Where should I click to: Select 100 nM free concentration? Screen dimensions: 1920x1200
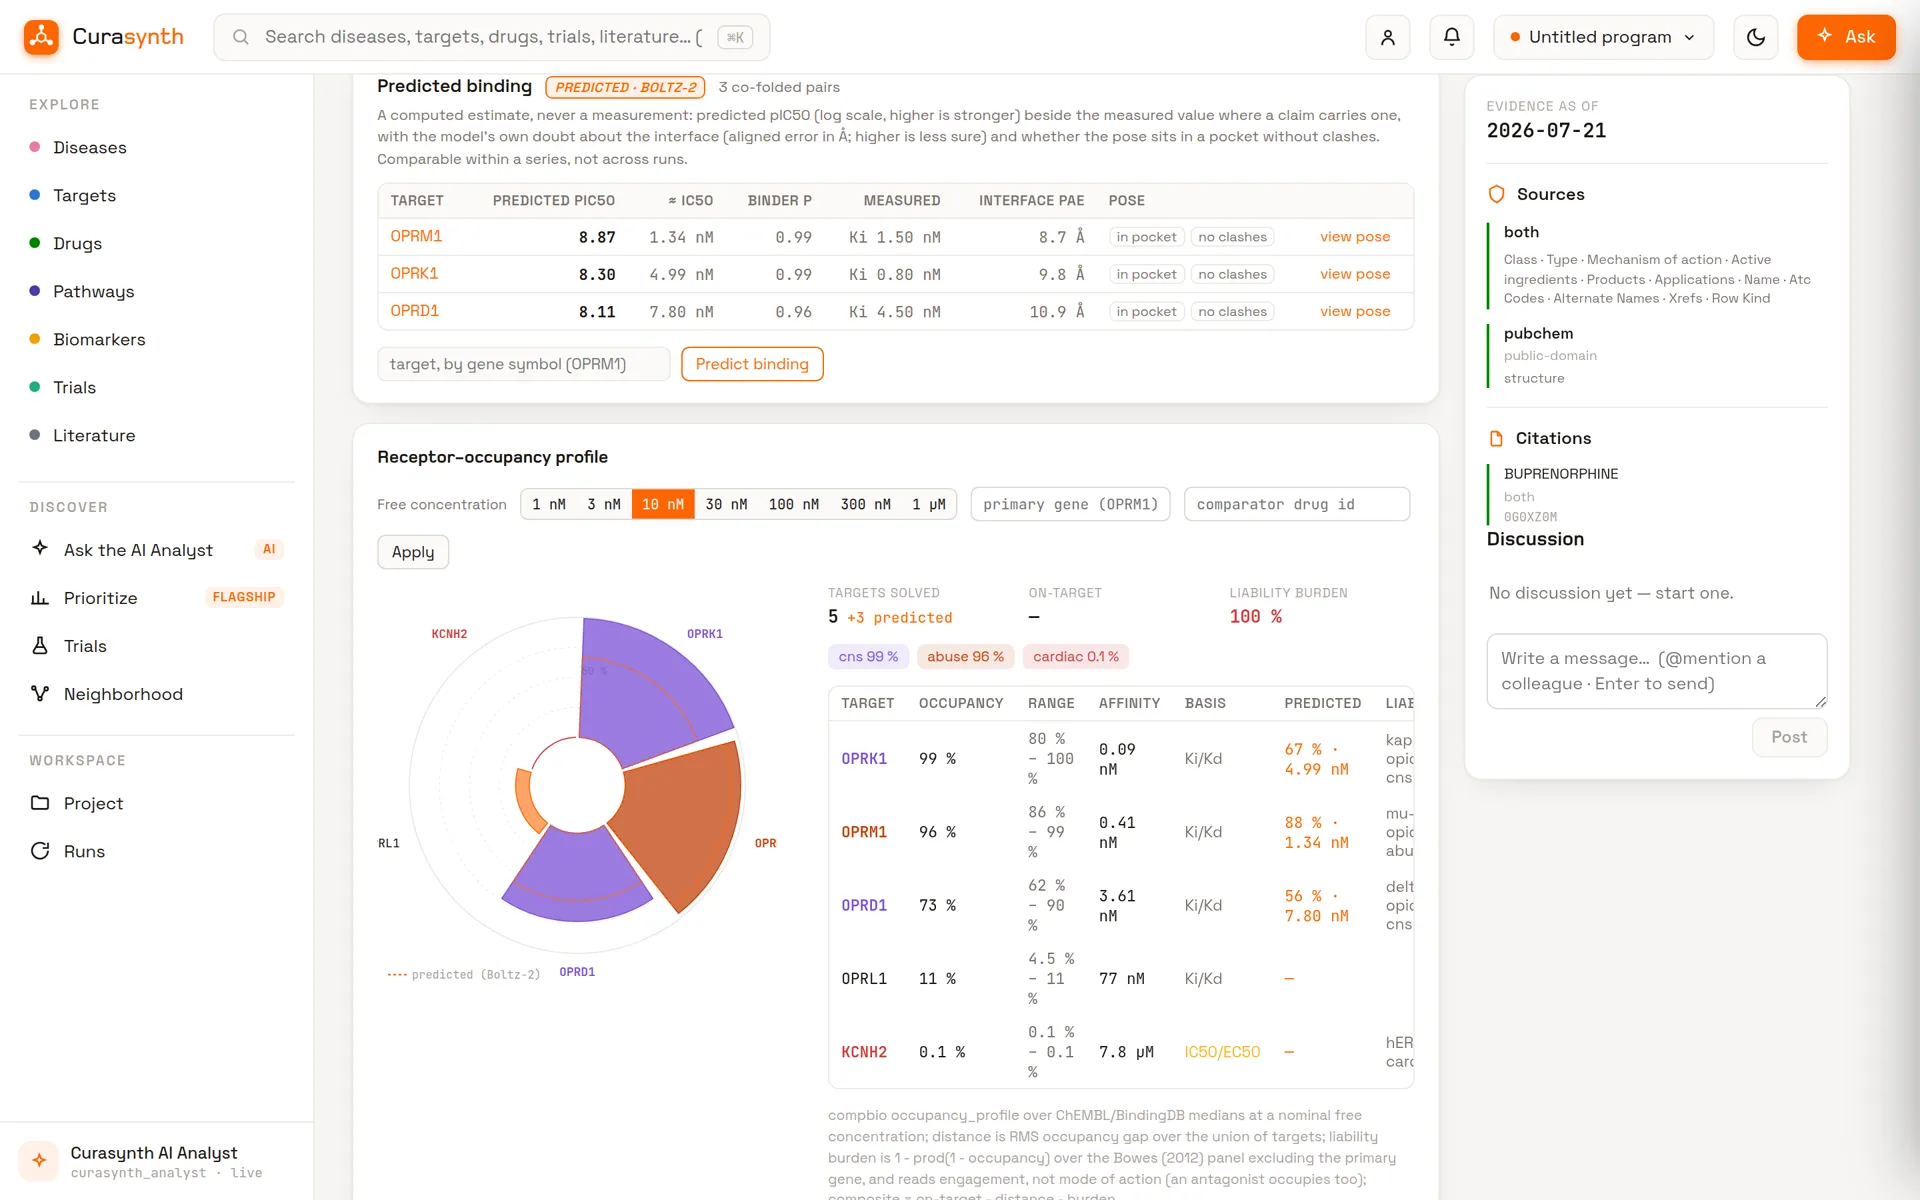[x=794, y=504]
